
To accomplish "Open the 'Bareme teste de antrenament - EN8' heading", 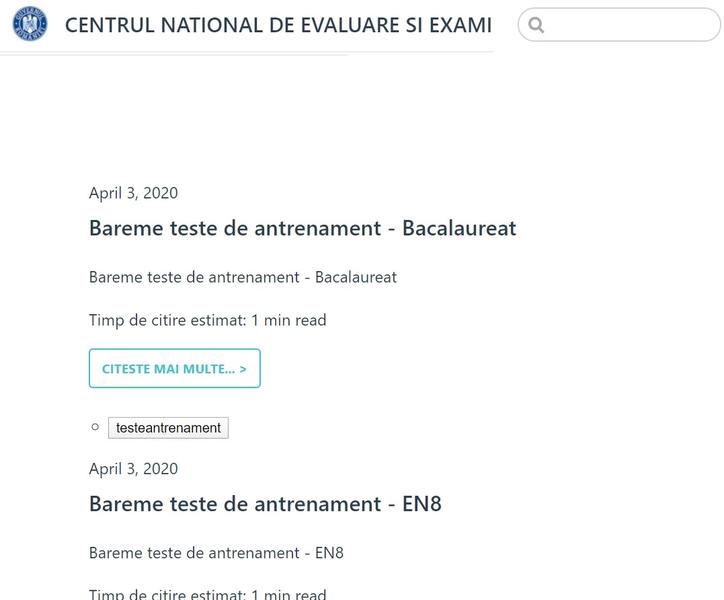I will [265, 504].
